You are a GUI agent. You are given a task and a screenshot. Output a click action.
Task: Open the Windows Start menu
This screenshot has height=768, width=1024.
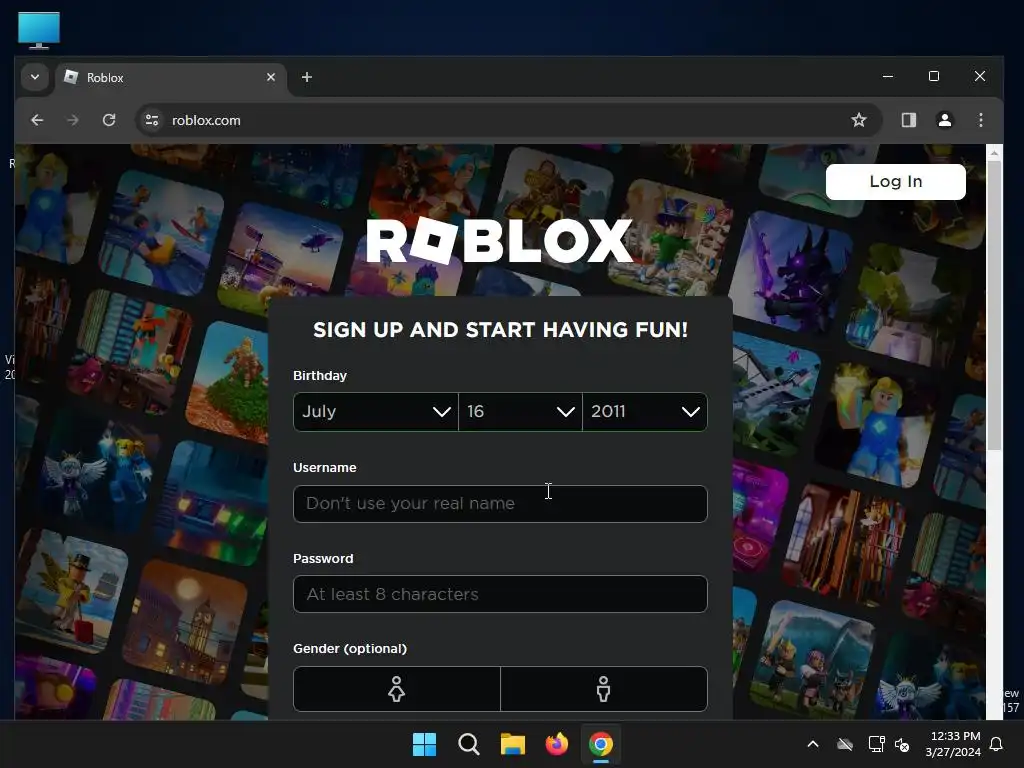[424, 744]
